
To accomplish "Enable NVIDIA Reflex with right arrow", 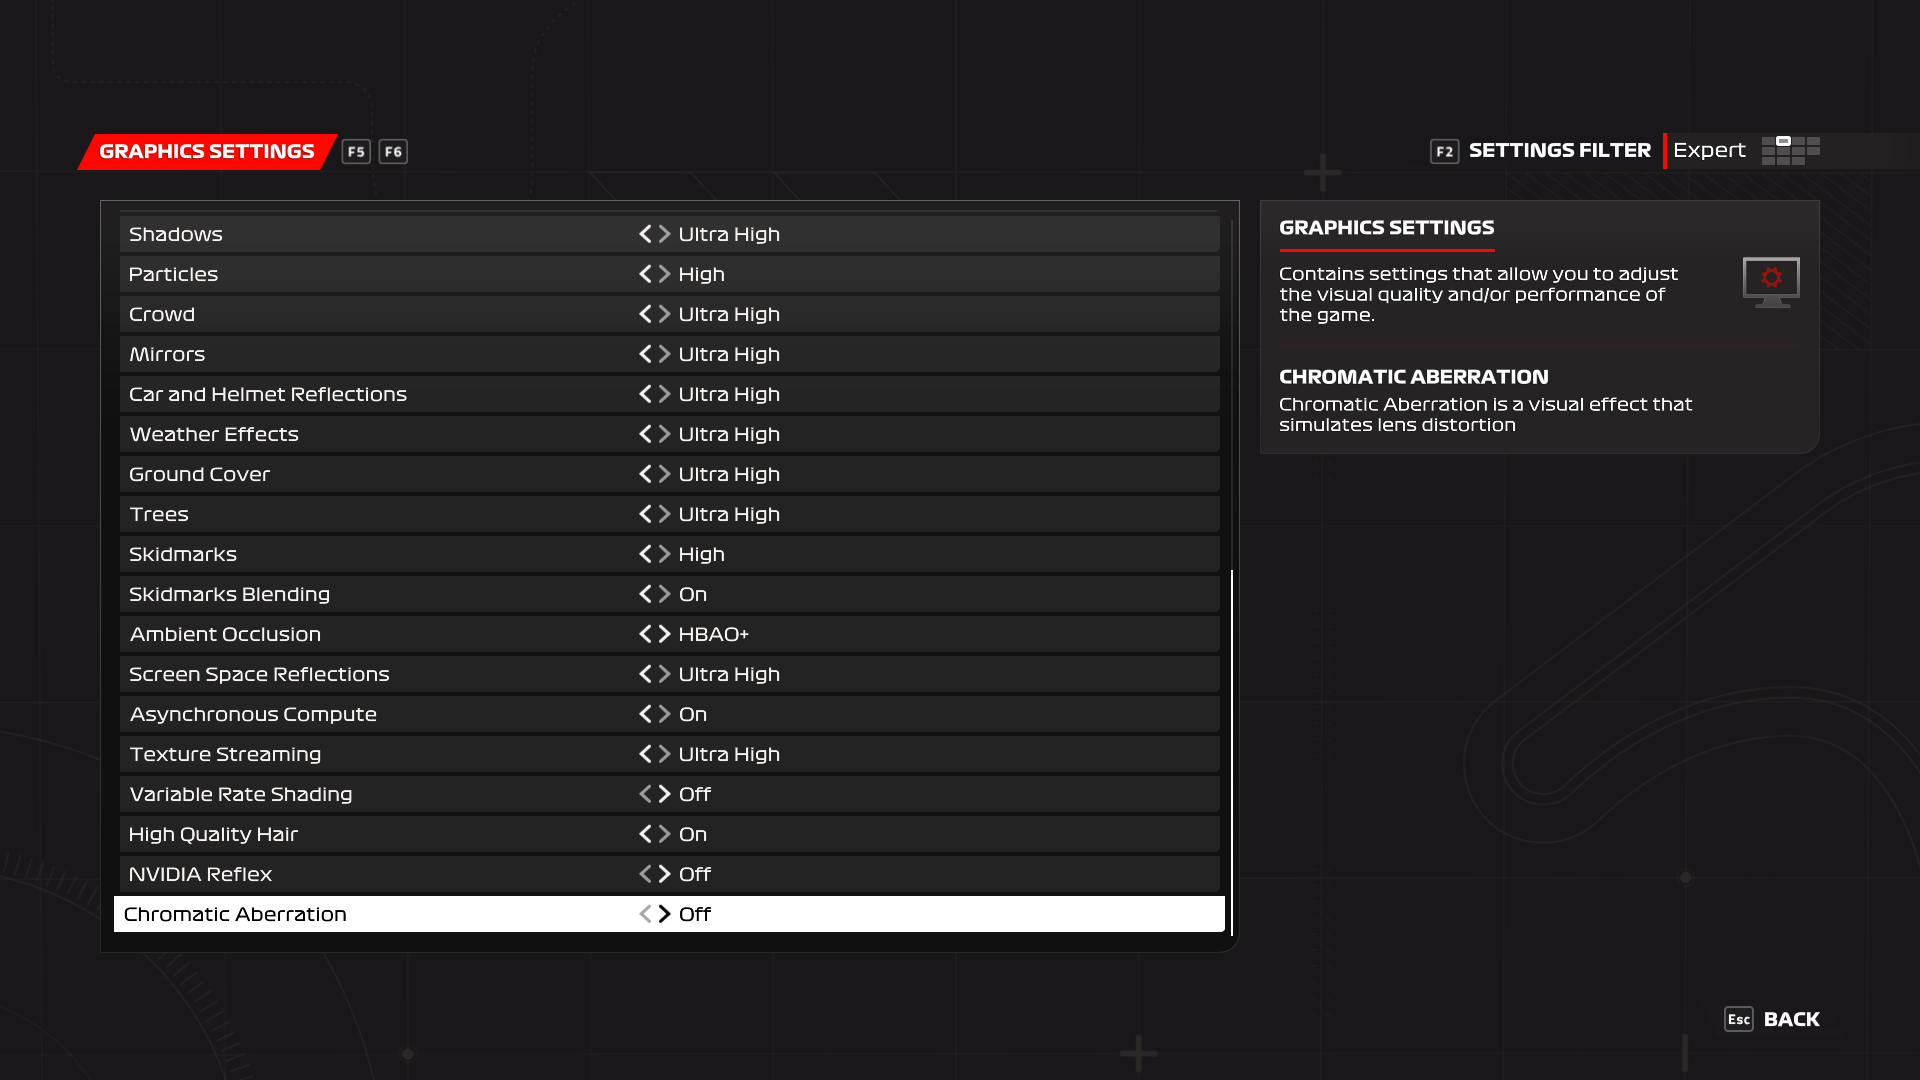I will pyautogui.click(x=665, y=874).
